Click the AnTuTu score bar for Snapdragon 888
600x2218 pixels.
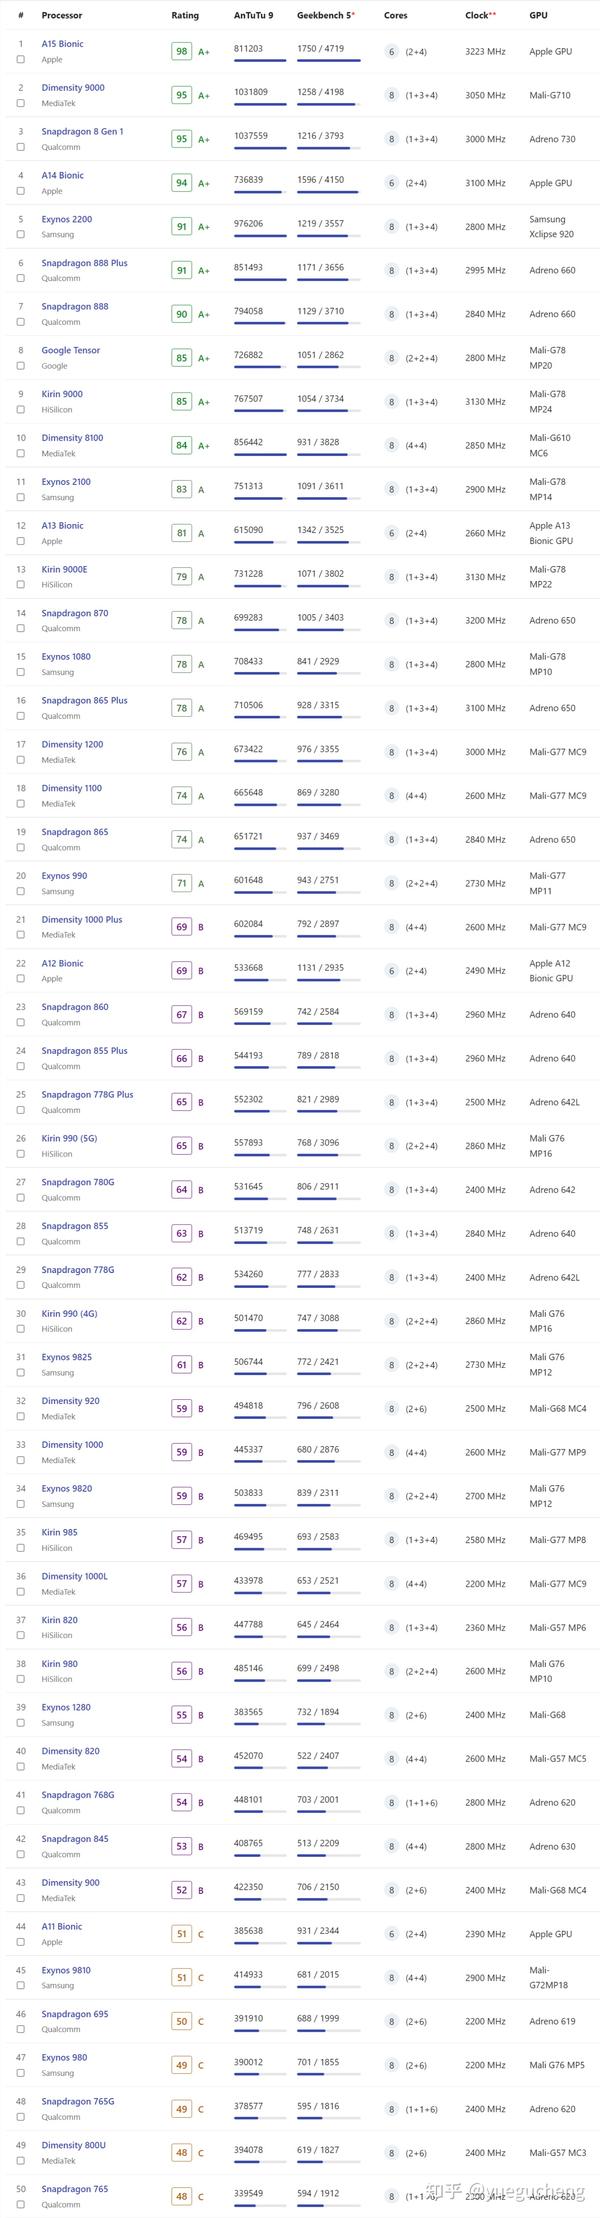click(259, 323)
